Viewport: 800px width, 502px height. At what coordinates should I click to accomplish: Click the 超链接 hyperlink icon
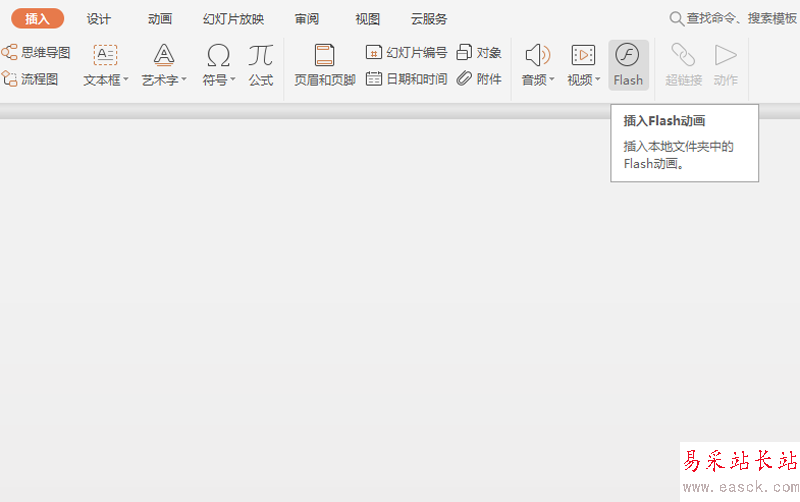pos(683,55)
